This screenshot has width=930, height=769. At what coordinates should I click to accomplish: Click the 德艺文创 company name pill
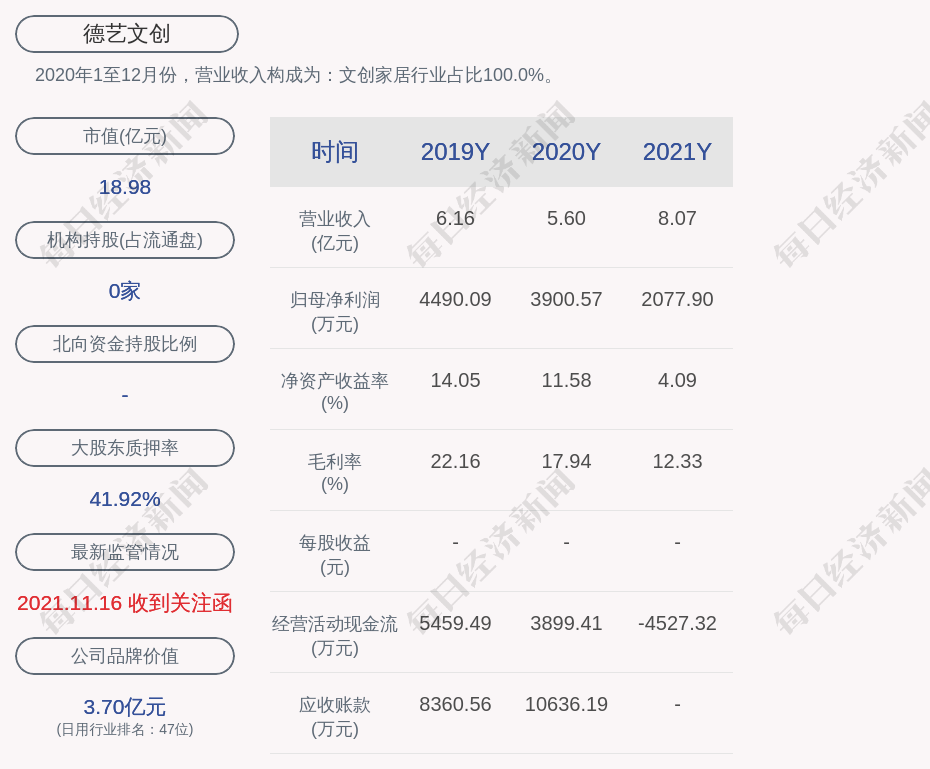[126, 34]
